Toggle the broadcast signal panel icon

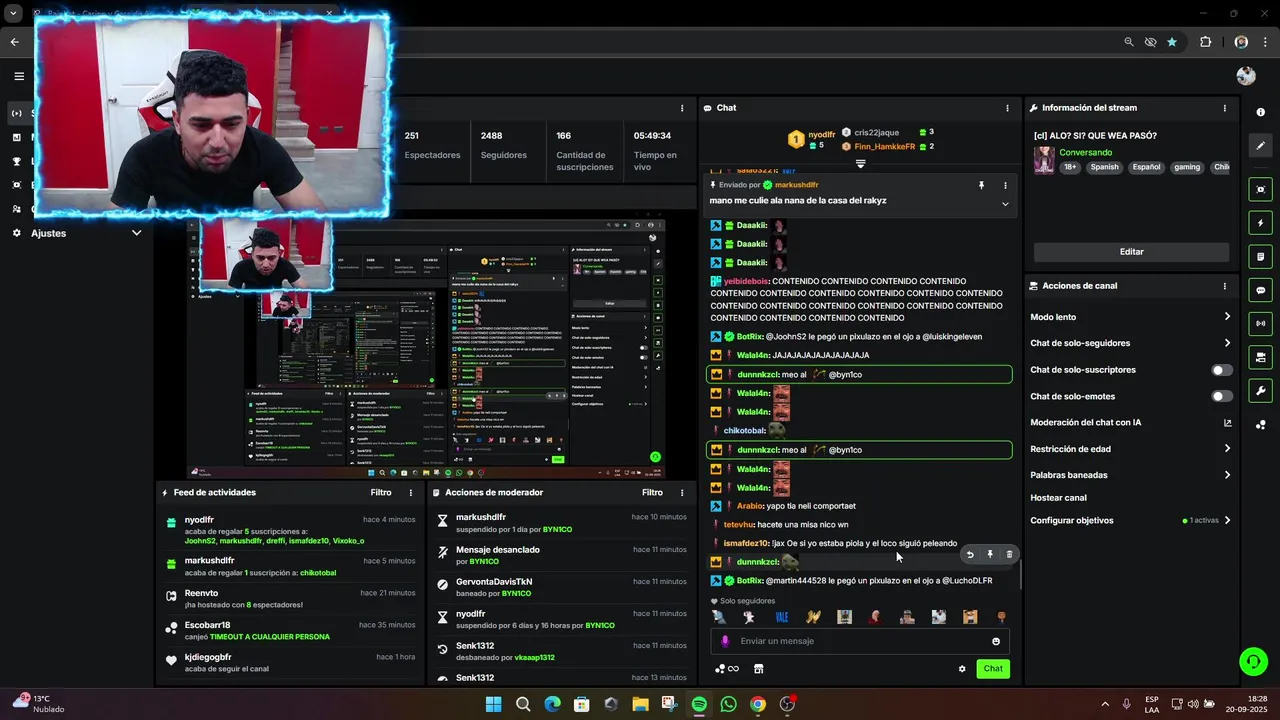(1261, 323)
